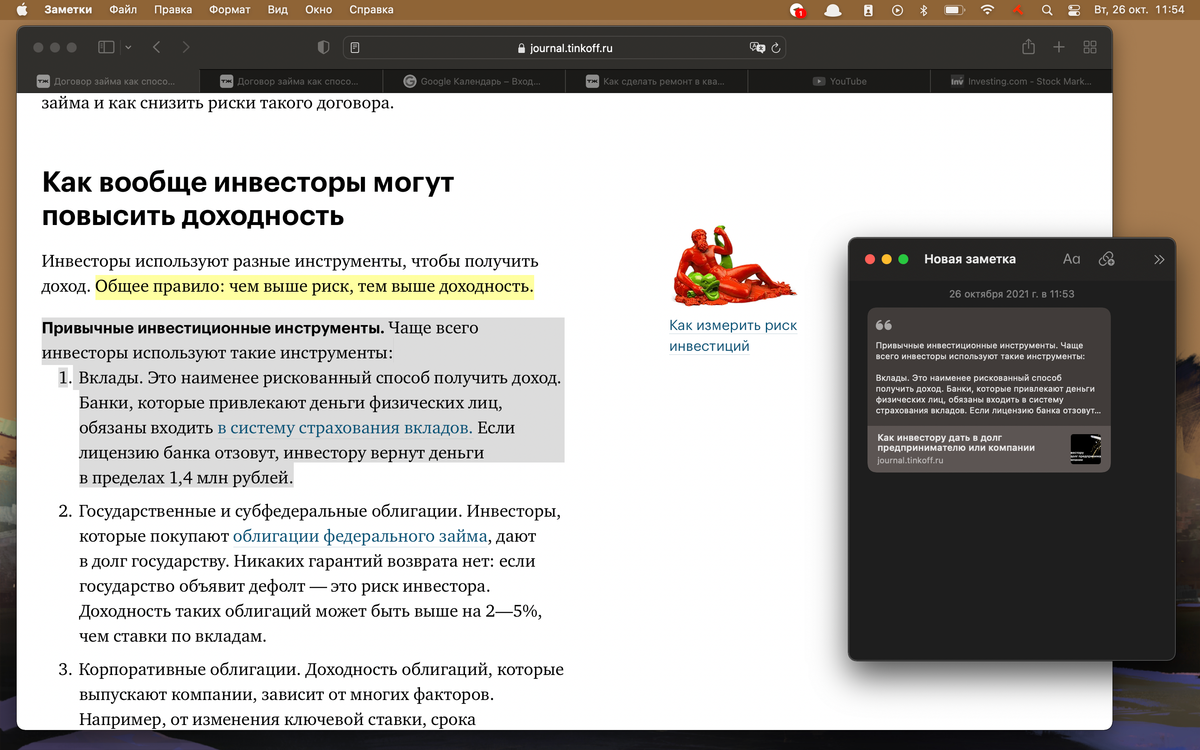Viewport: 1200px width, 750px height.
Task: Open link 'в систему страхования вкладов'
Action: [x=344, y=428]
